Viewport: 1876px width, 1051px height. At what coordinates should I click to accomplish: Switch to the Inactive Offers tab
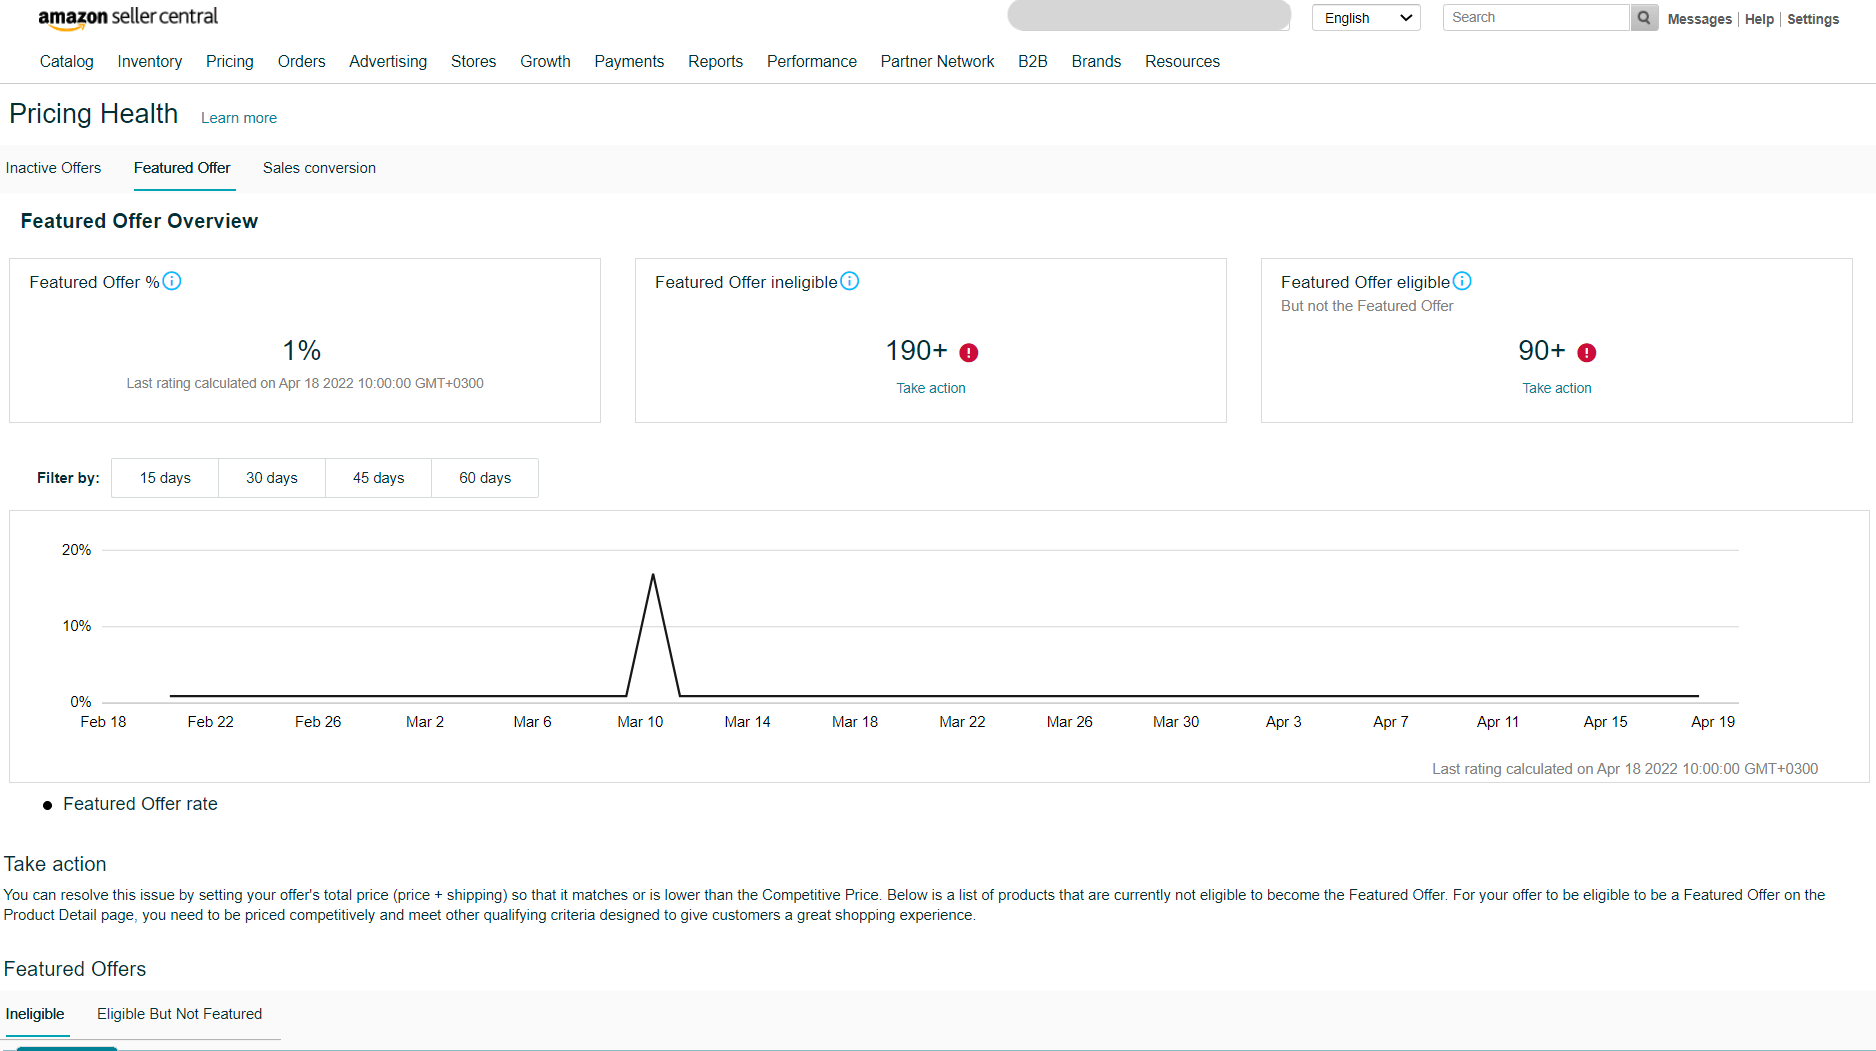53,168
